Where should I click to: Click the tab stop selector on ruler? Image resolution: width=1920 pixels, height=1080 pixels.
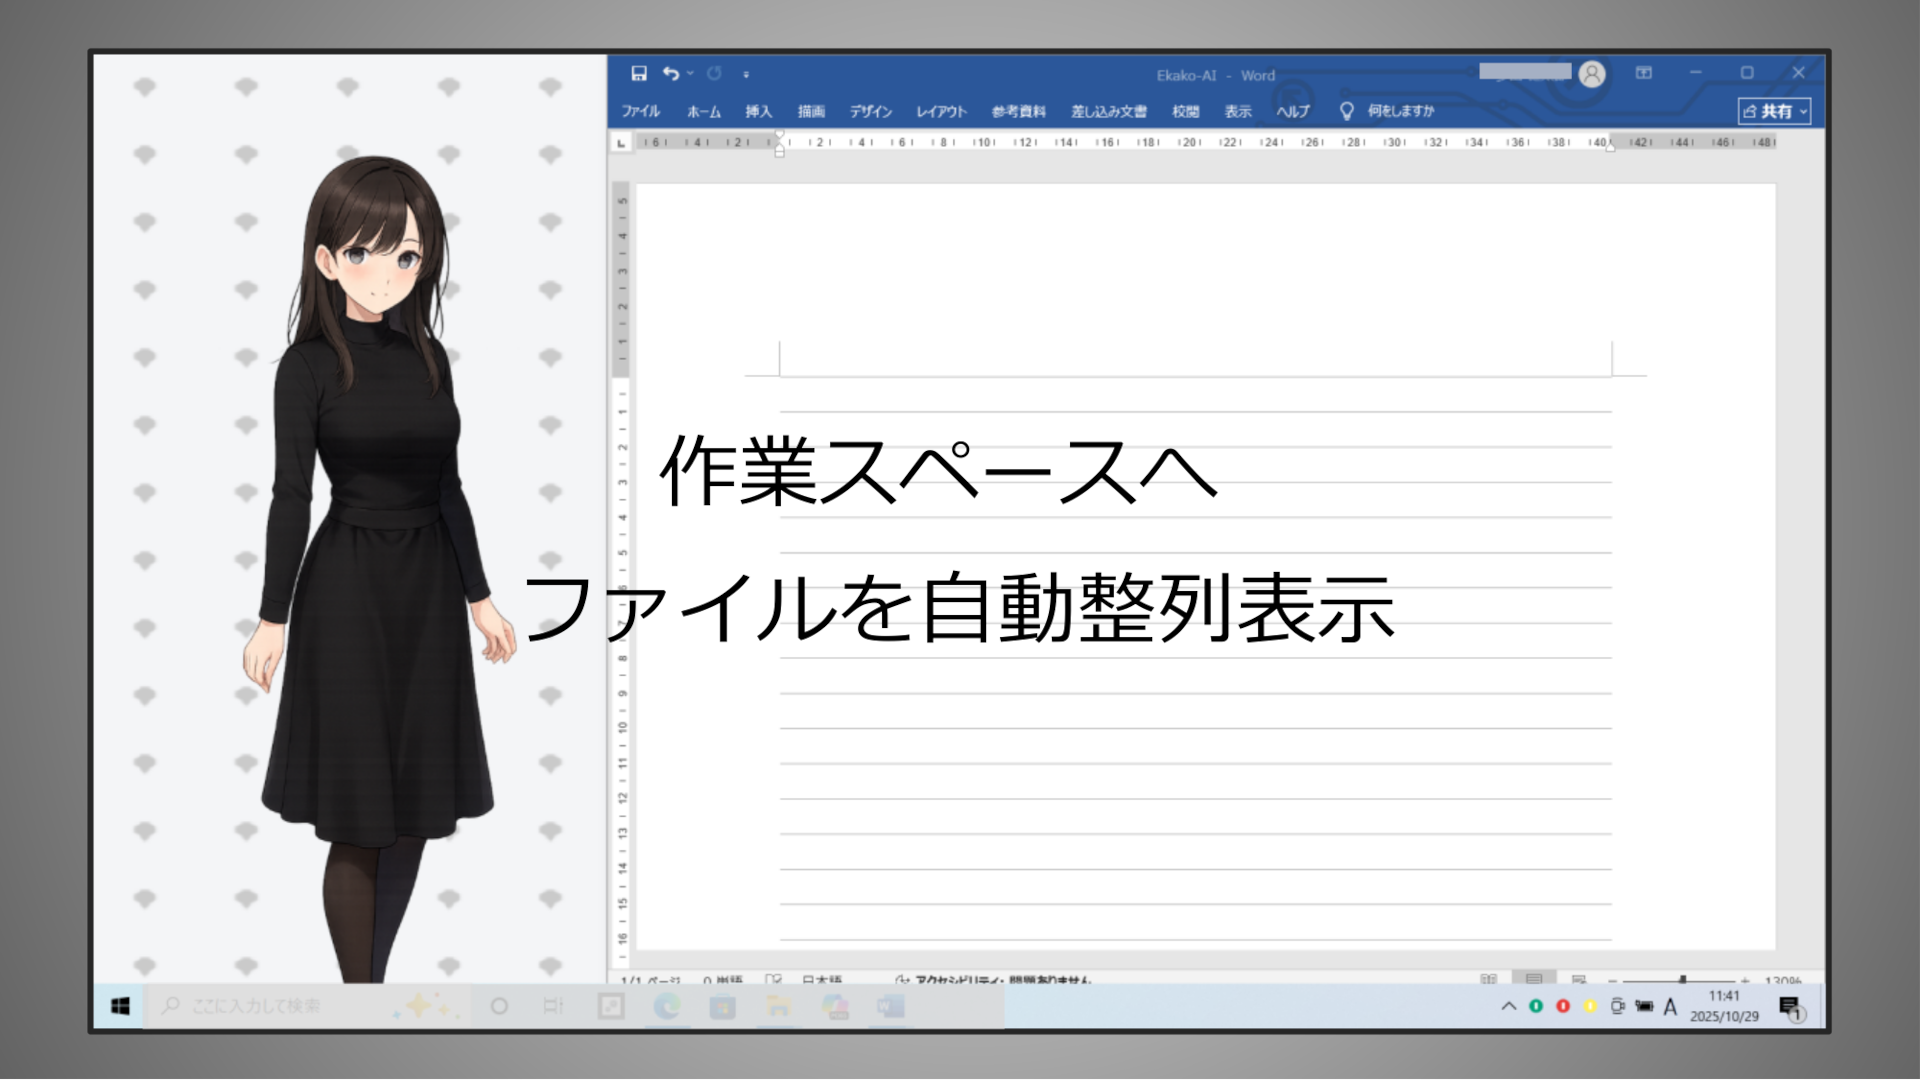click(621, 143)
